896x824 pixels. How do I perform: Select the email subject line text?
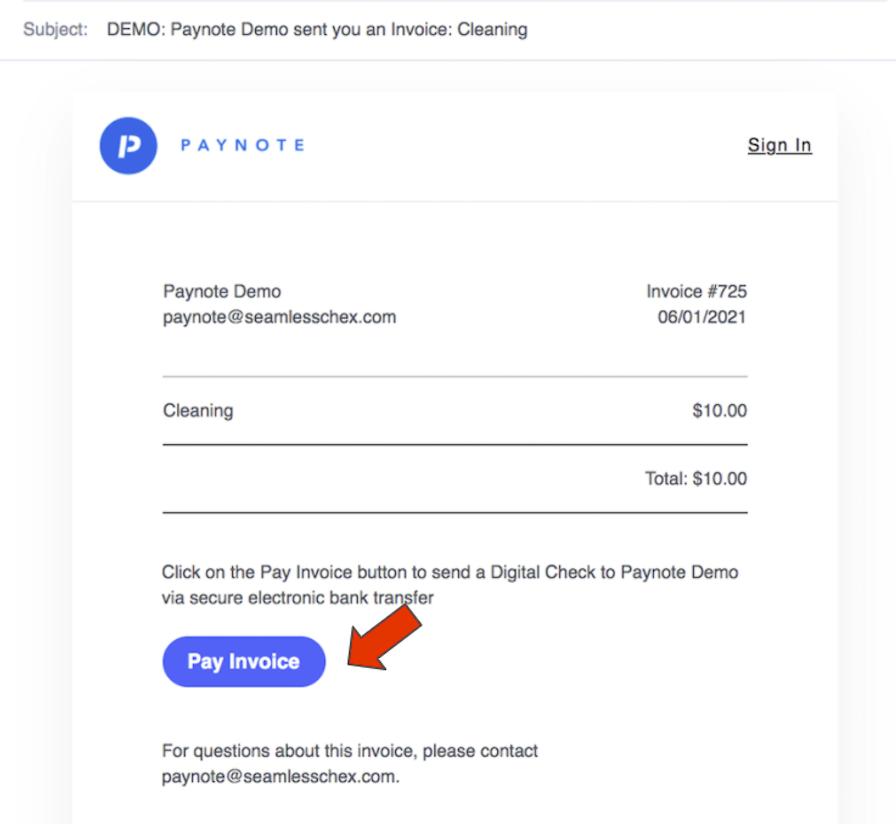[x=317, y=29]
